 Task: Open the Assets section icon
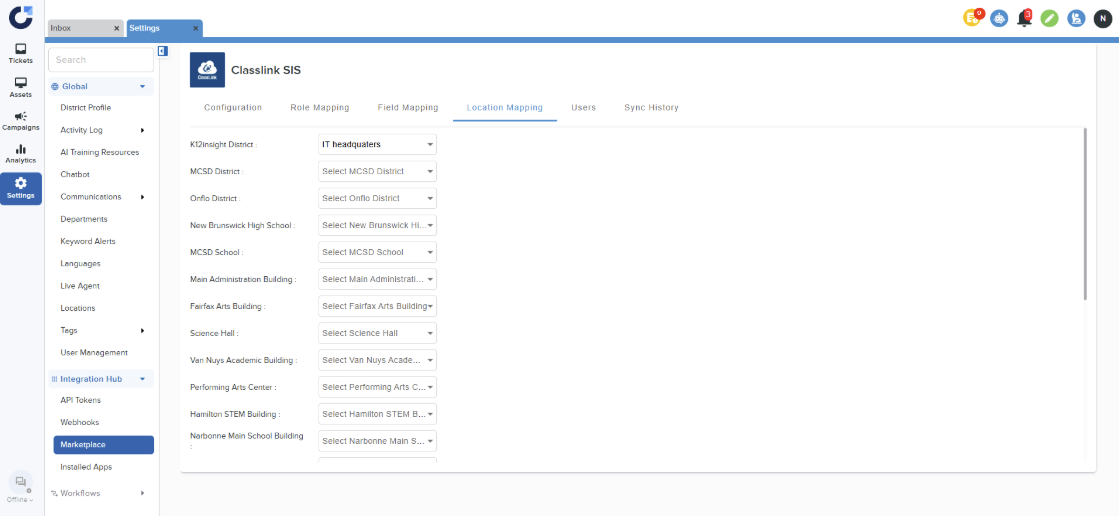[x=20, y=87]
